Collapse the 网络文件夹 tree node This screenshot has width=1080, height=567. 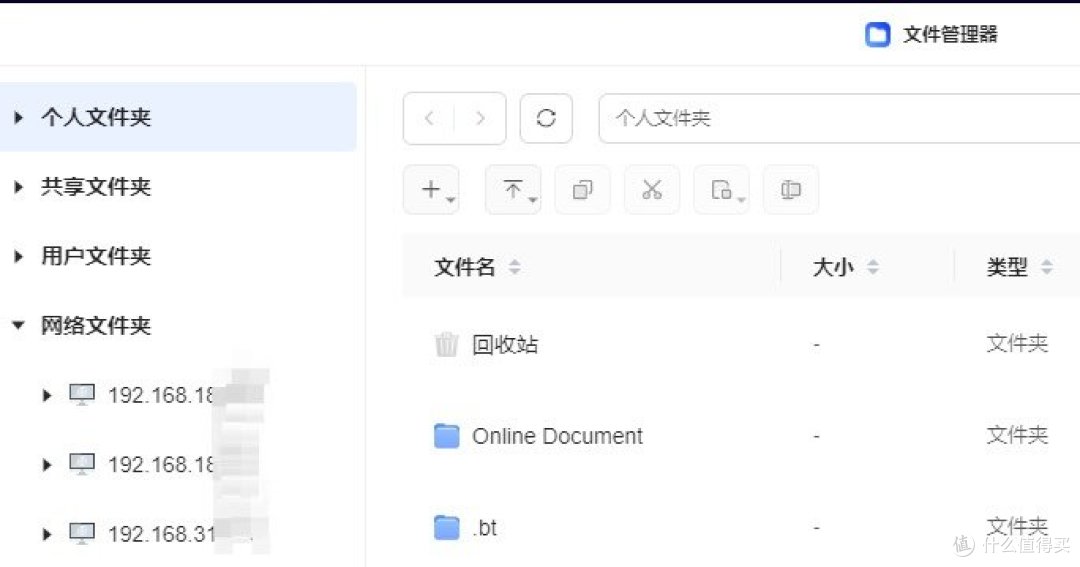tap(19, 325)
